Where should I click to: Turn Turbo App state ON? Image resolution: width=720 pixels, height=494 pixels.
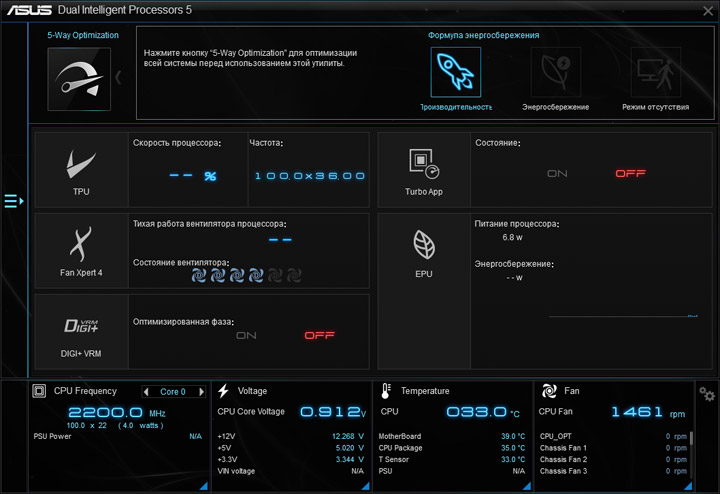[557, 174]
